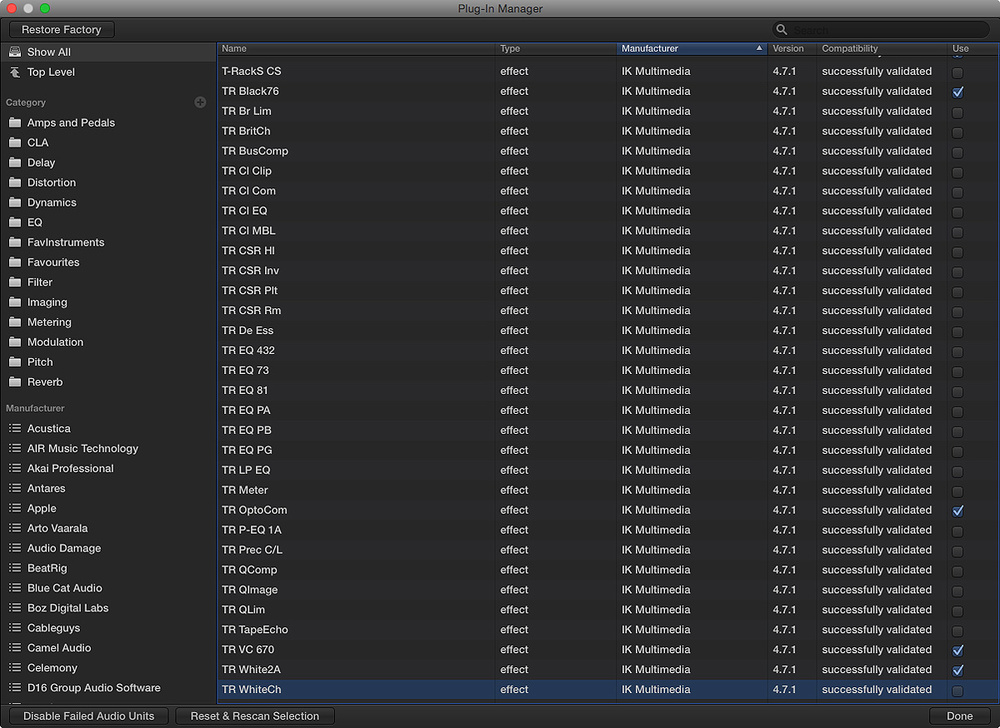The image size is (1000, 728).
Task: Click the Reverb folder icon
Action: tap(15, 382)
